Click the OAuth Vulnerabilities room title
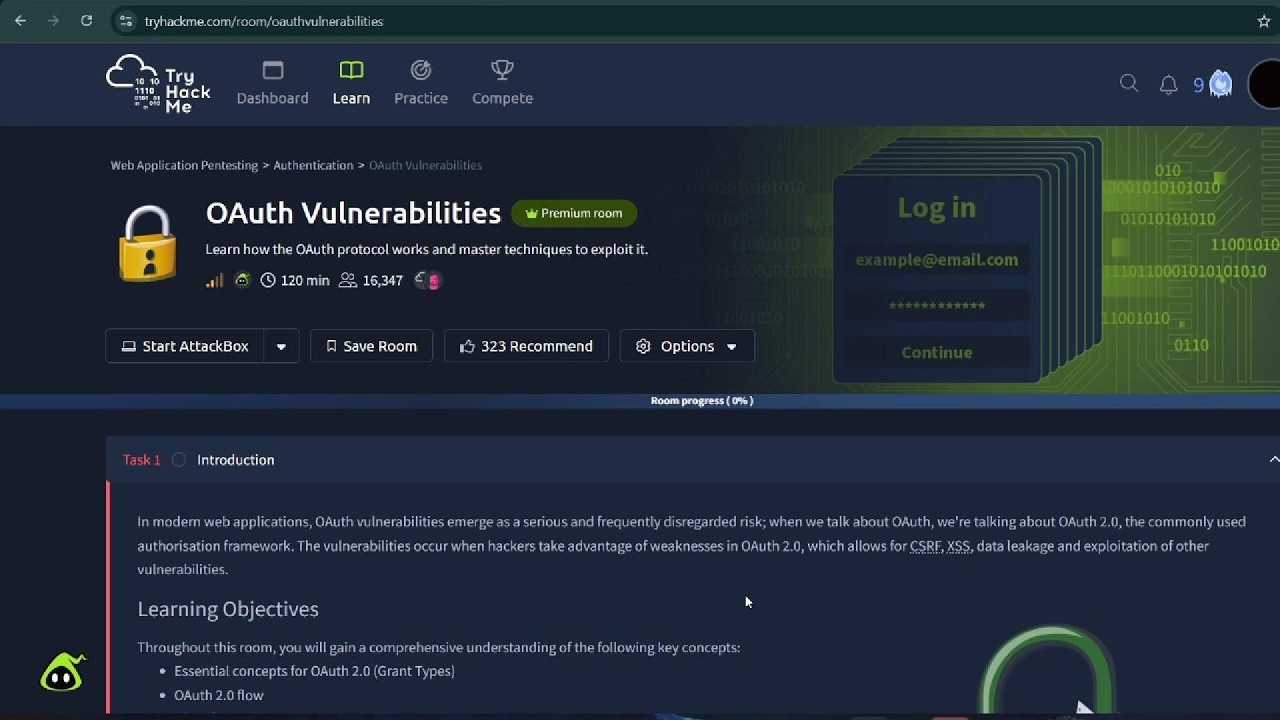The width and height of the screenshot is (1280, 720). (x=353, y=213)
